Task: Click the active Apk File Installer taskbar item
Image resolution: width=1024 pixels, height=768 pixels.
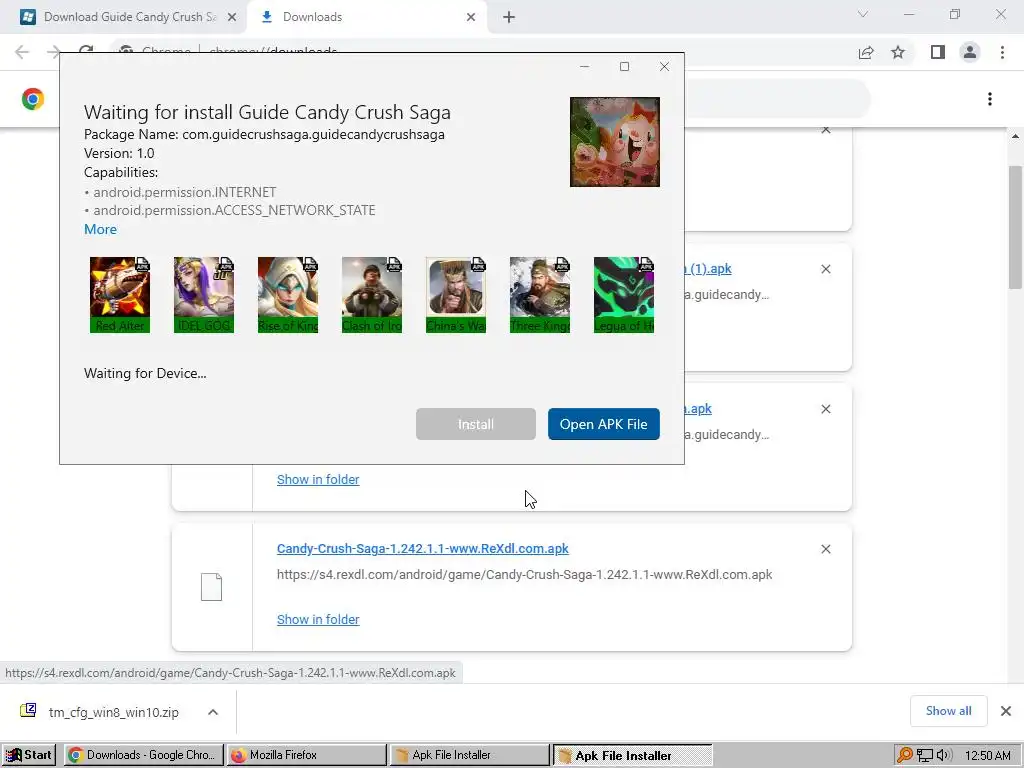Action: tap(632, 755)
